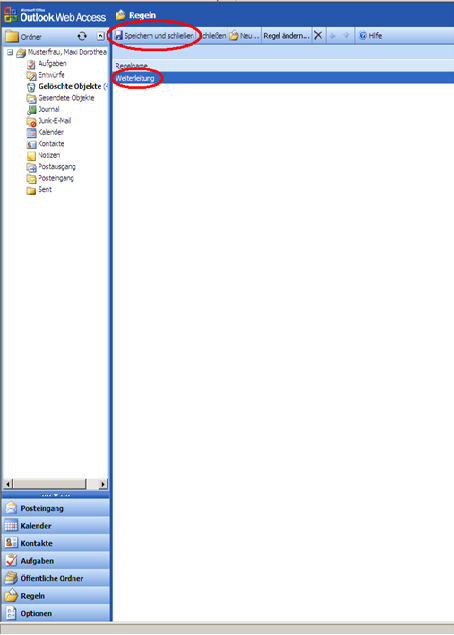Click the navigation pane resize grip dots
The height and width of the screenshot is (635, 454).
coord(55,495)
